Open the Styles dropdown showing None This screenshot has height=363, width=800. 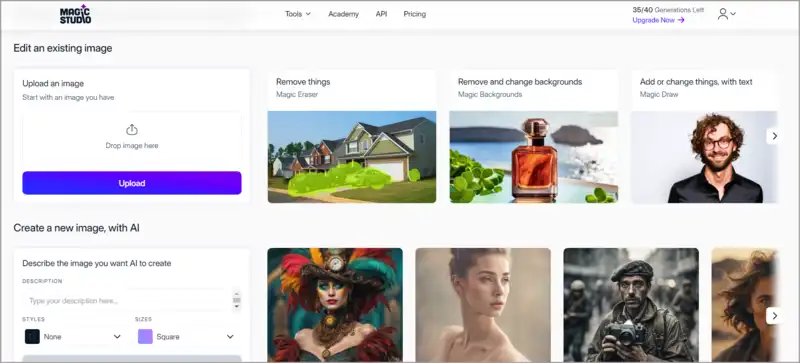[x=73, y=336]
